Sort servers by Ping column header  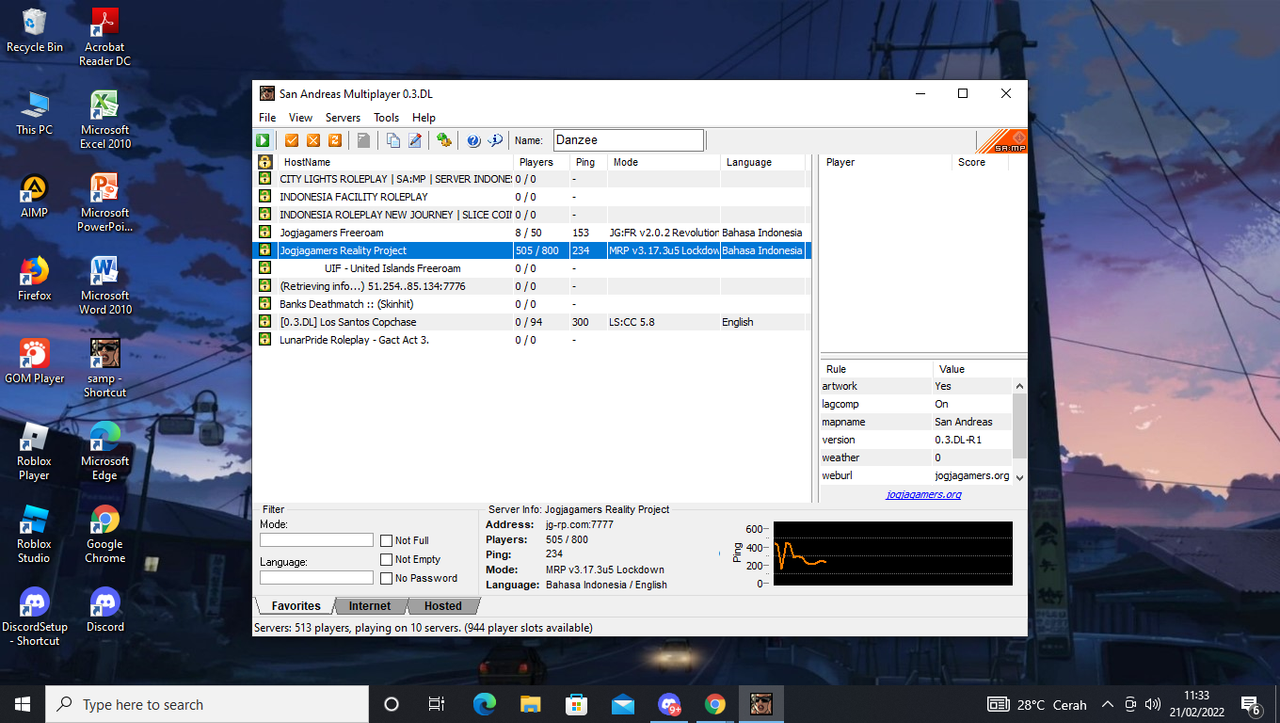[588, 162]
